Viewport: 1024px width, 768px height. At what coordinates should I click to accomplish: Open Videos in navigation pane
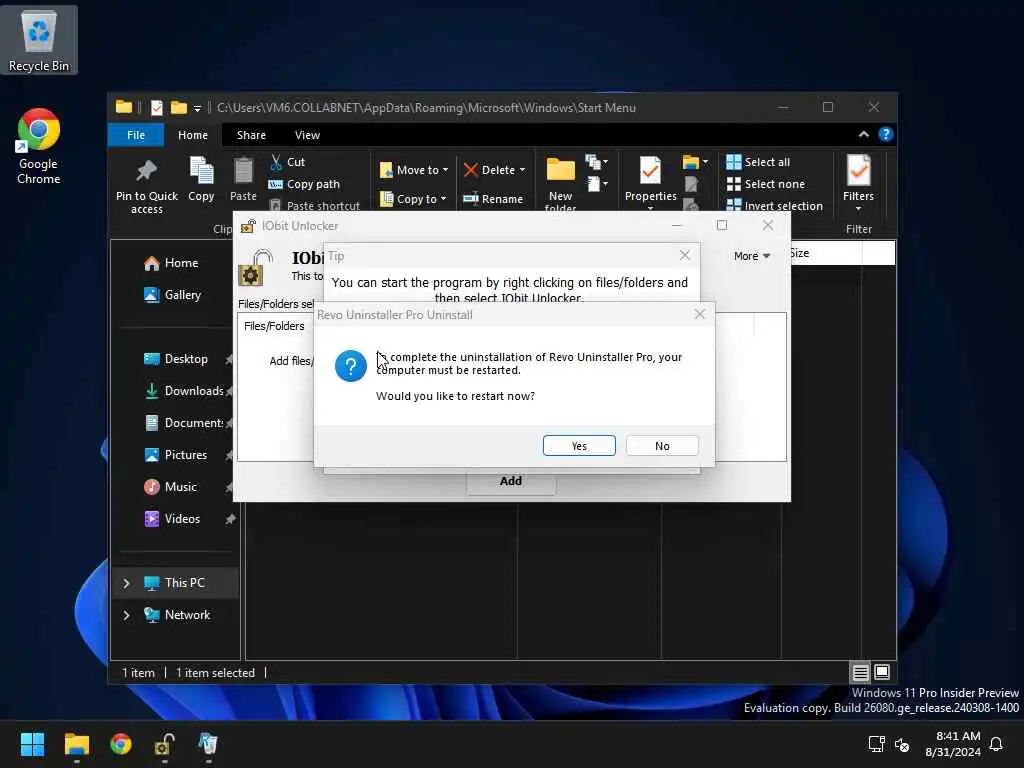pos(172,519)
